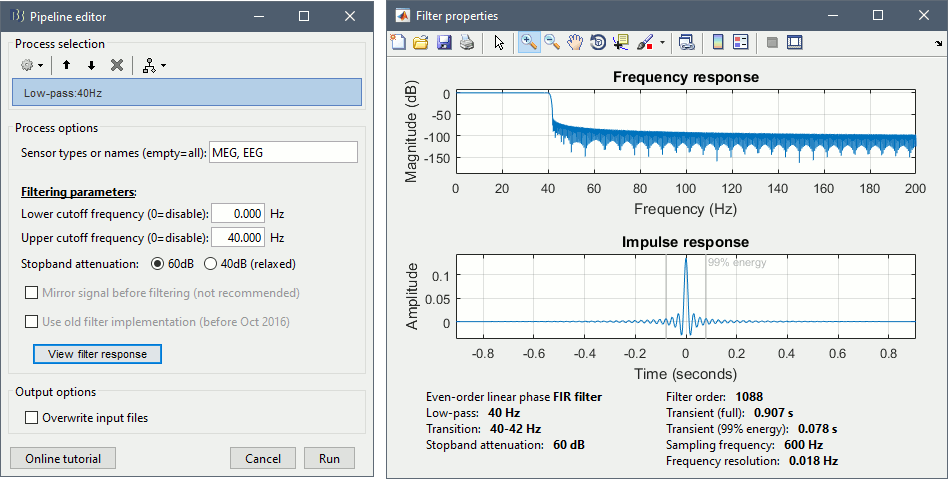Viewport: 948px width, 479px height.
Task: Select Low-pass:40Hz process in list
Action: [186, 93]
